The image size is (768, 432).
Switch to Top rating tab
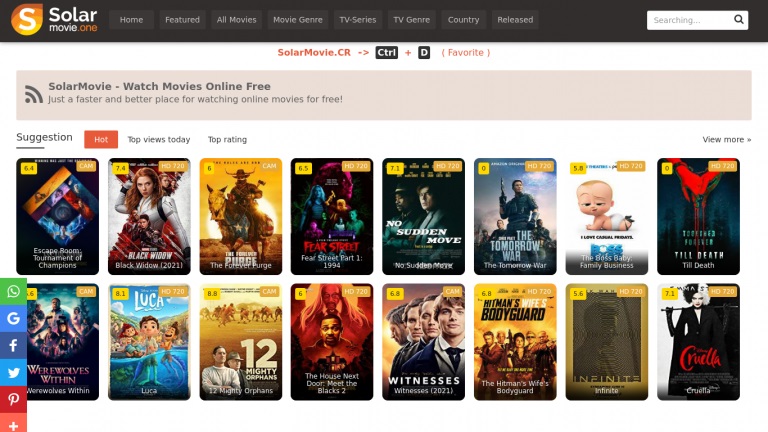[227, 140]
